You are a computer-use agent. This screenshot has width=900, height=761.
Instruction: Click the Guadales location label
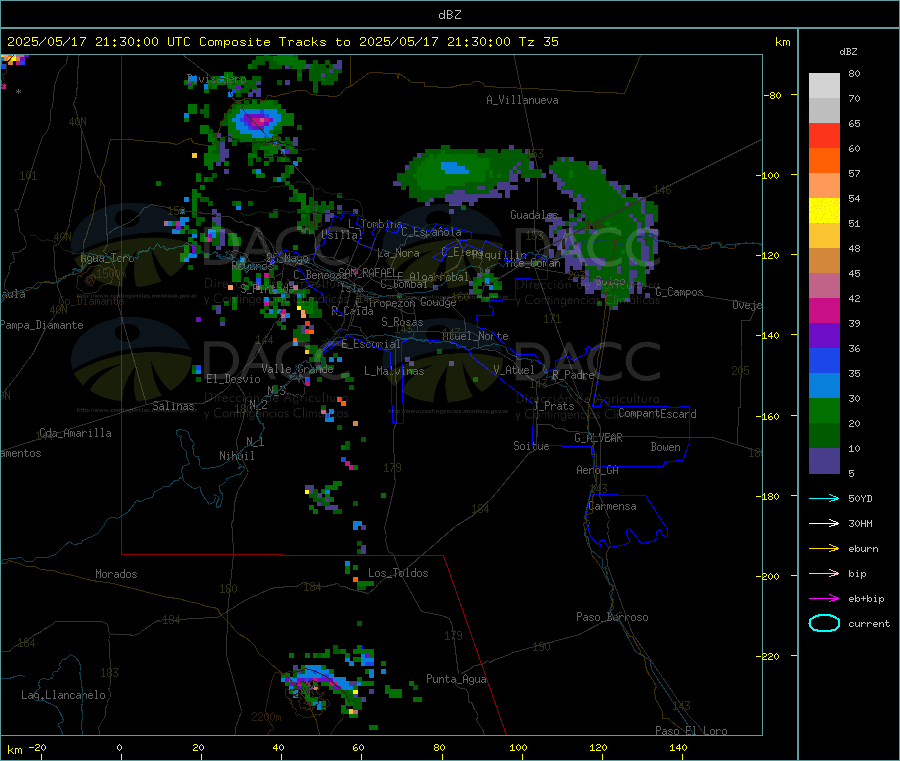coord(534,215)
